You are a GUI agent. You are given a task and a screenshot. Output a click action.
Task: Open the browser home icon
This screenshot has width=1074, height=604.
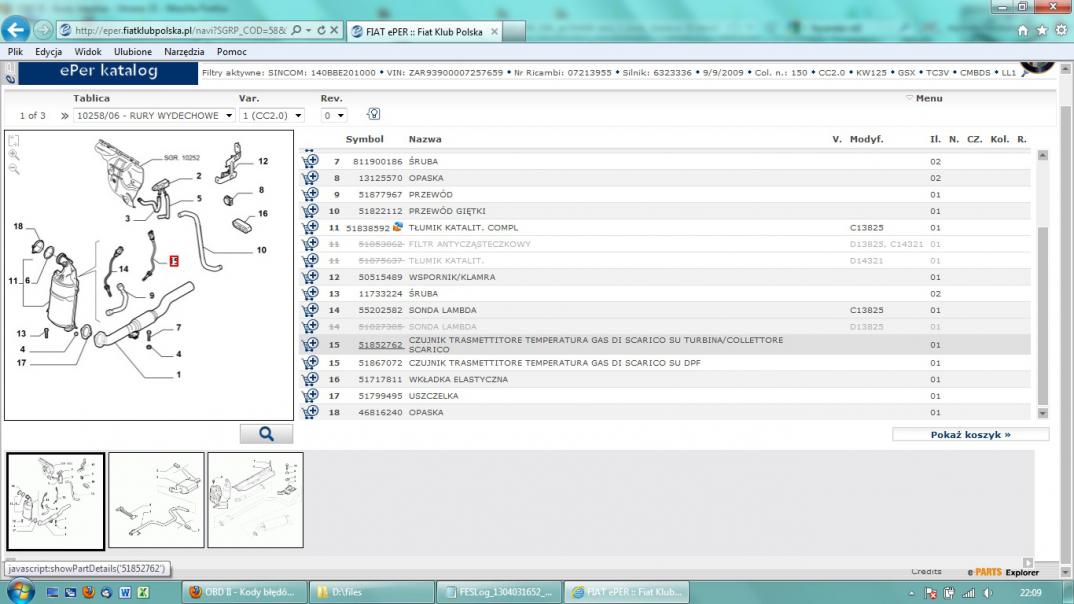(x=1023, y=30)
